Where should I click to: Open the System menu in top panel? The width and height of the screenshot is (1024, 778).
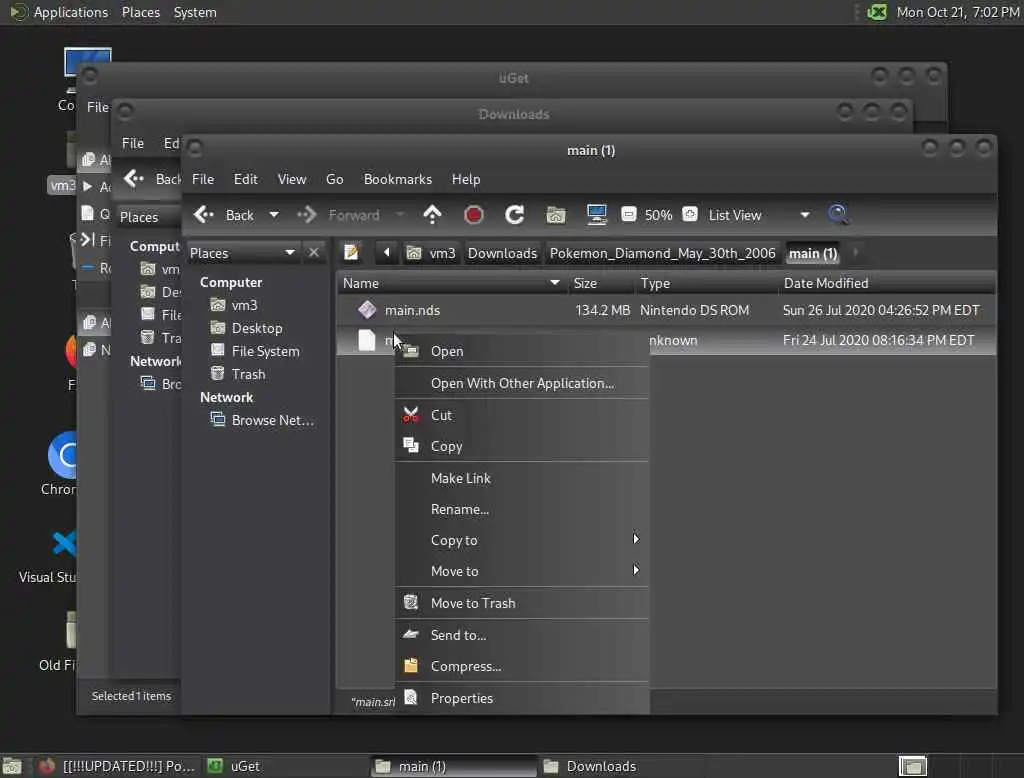[195, 12]
